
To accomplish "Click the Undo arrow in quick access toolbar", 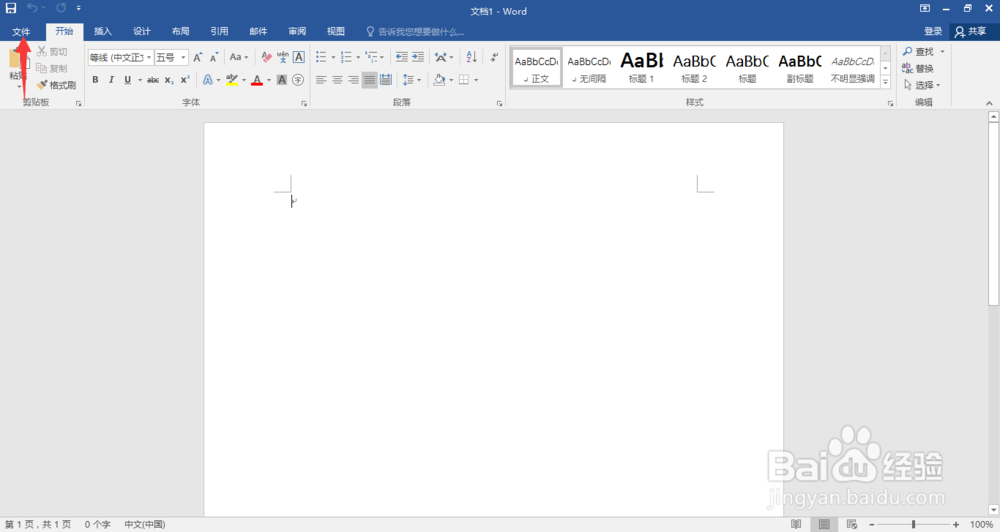I will click(x=32, y=8).
